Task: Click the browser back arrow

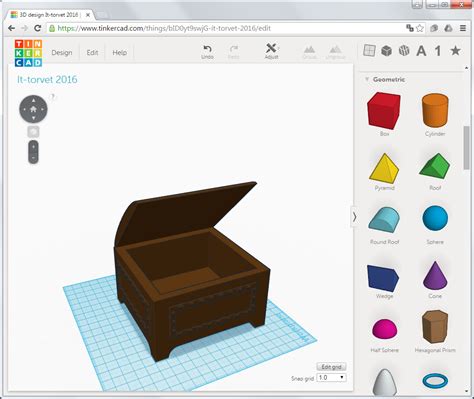Action: click(x=12, y=28)
